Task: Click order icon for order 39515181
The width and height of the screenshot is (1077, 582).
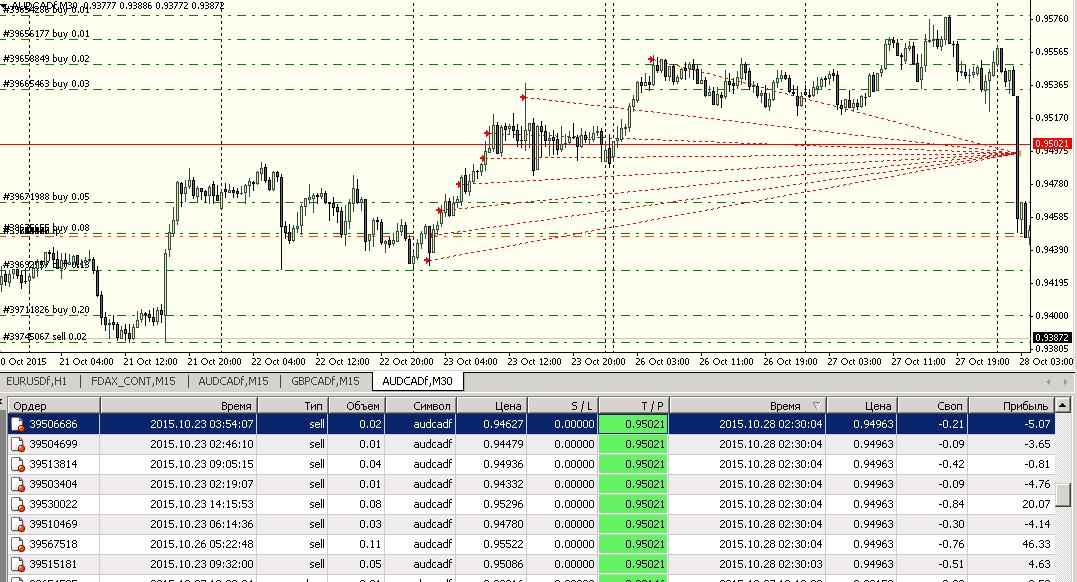Action: [18, 564]
